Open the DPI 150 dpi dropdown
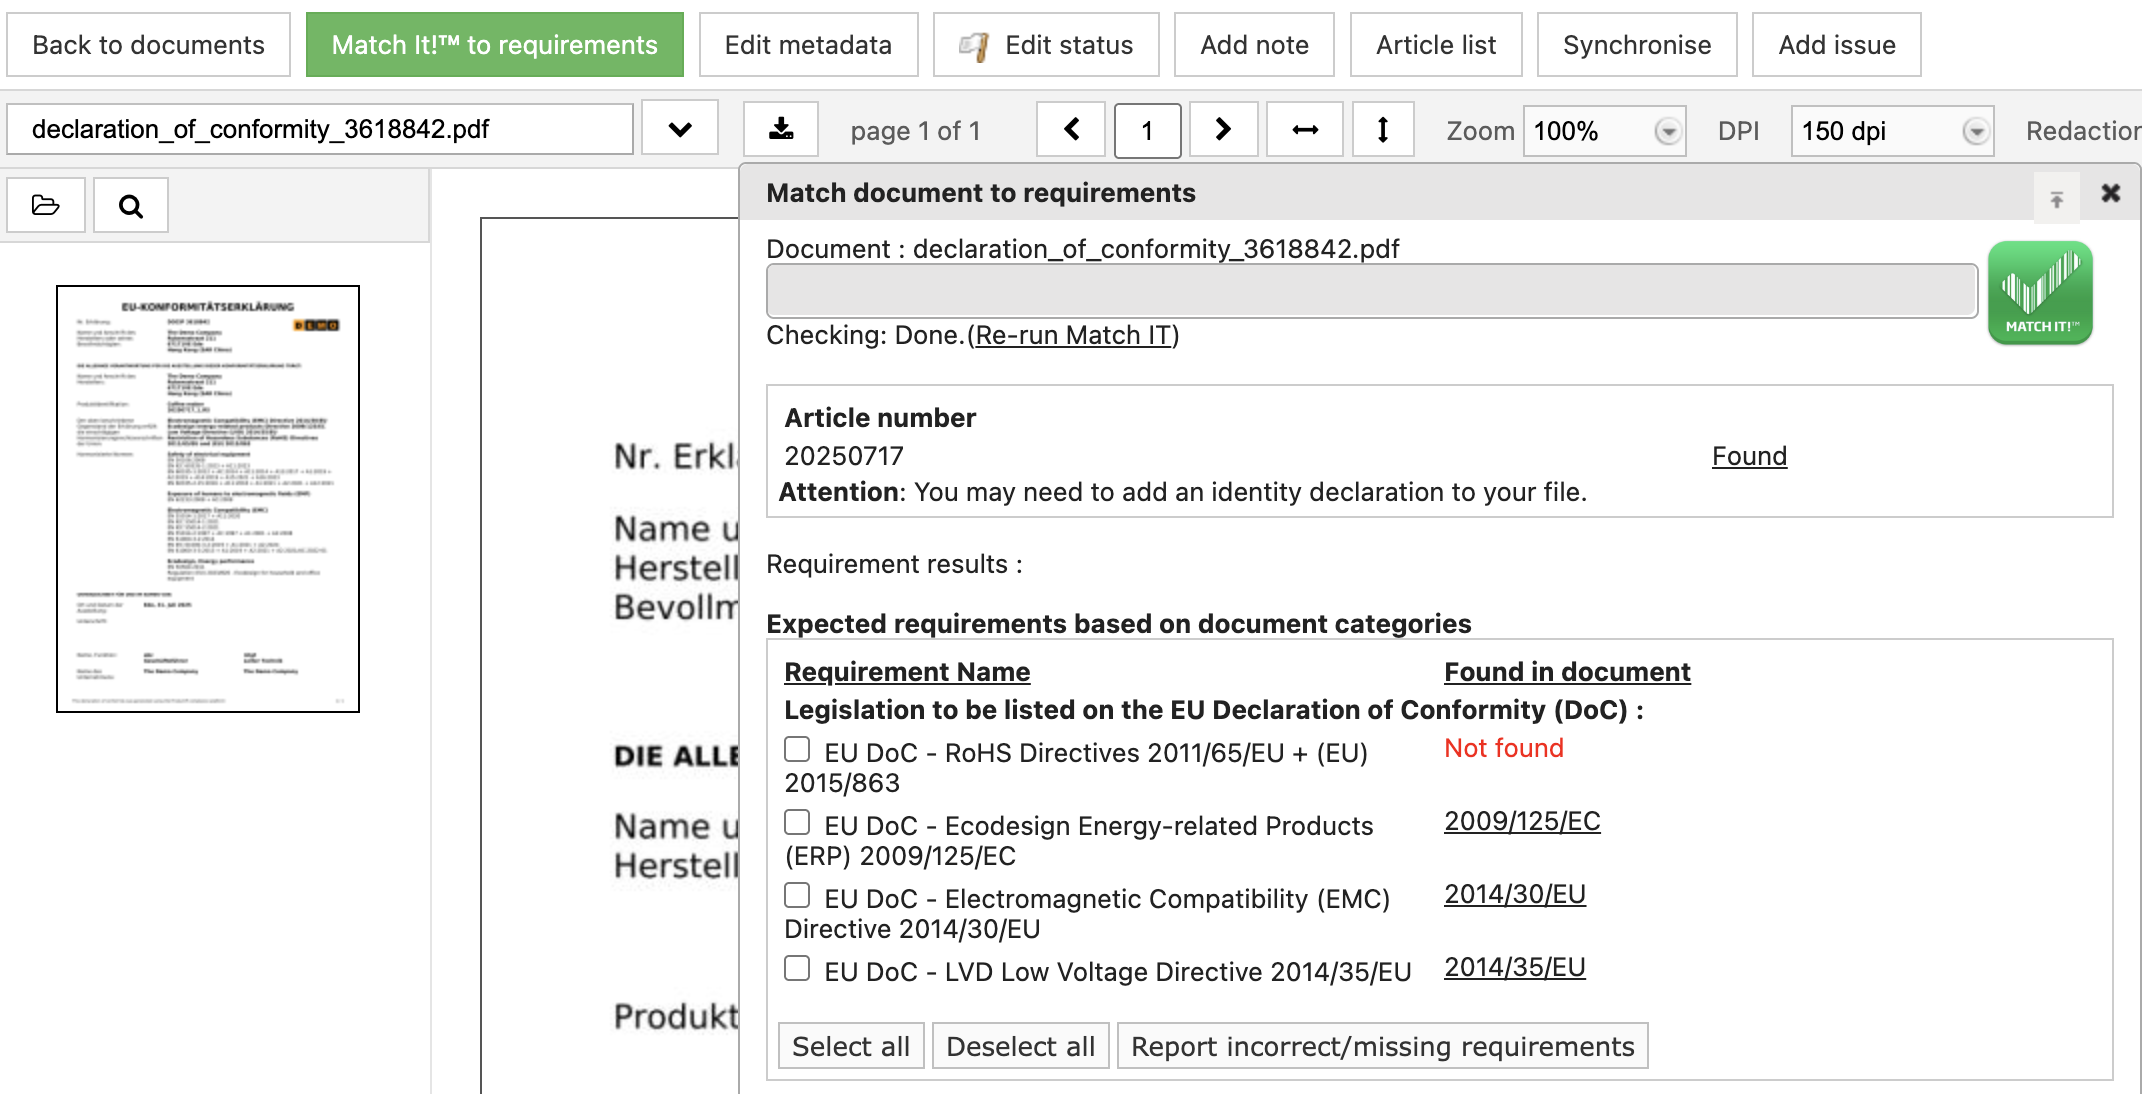 coord(1892,131)
